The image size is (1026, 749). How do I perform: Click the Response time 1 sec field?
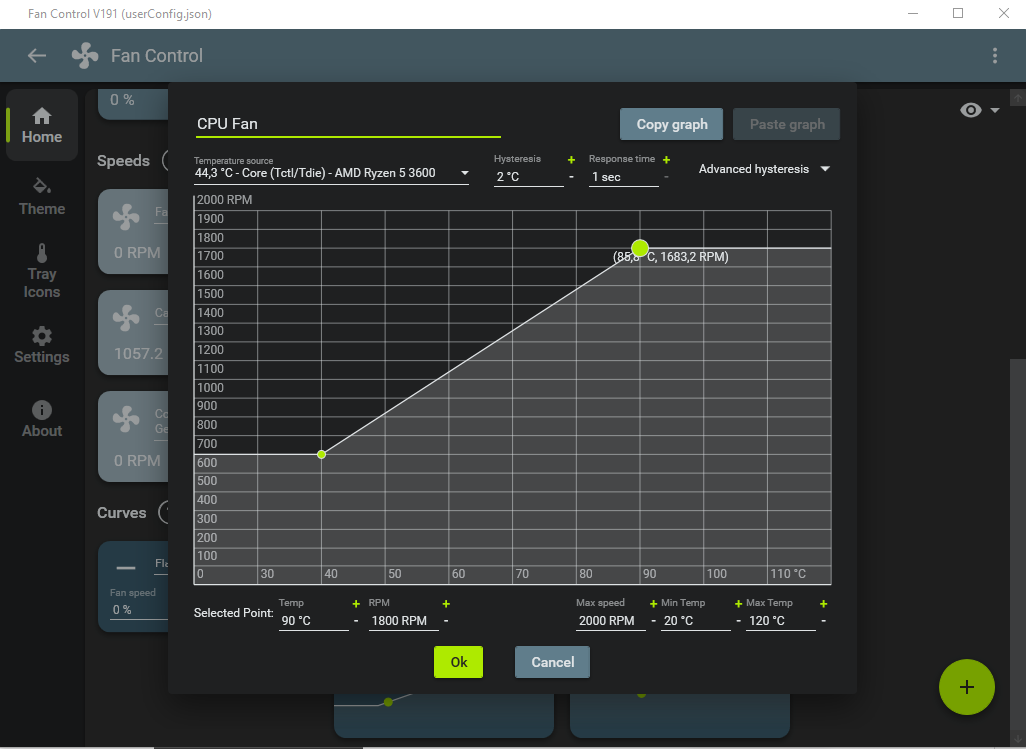[x=624, y=177]
